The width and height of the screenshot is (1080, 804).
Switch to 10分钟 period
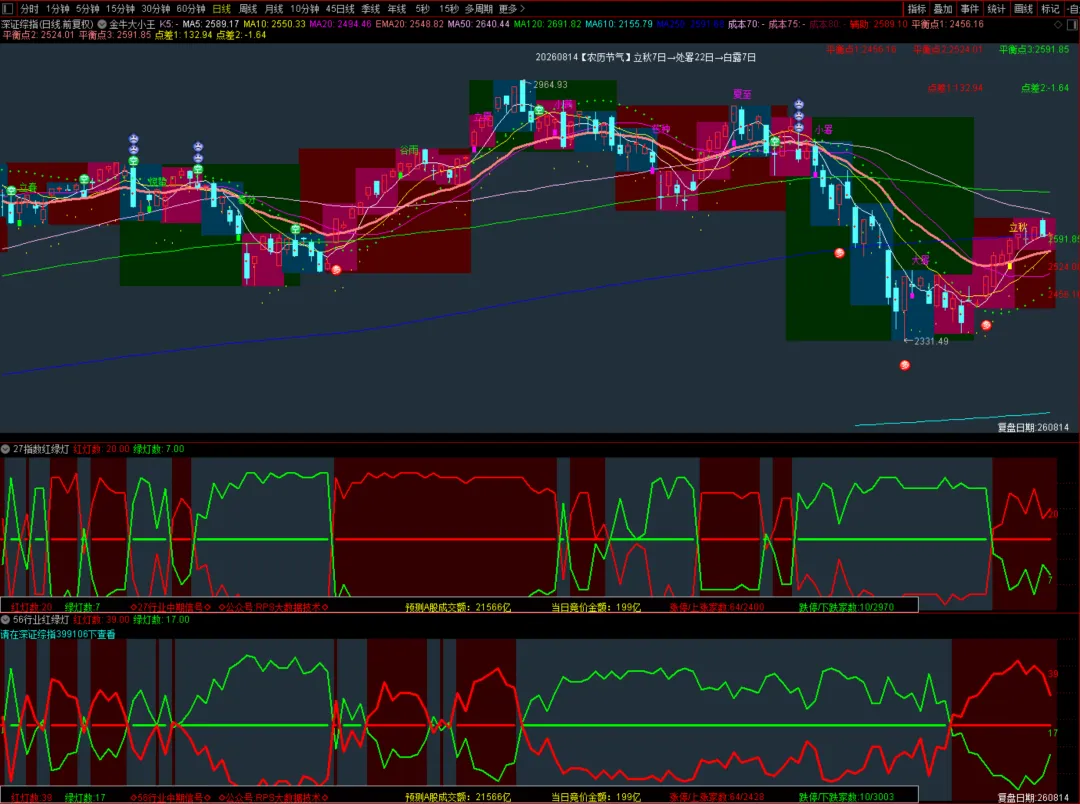(x=304, y=9)
